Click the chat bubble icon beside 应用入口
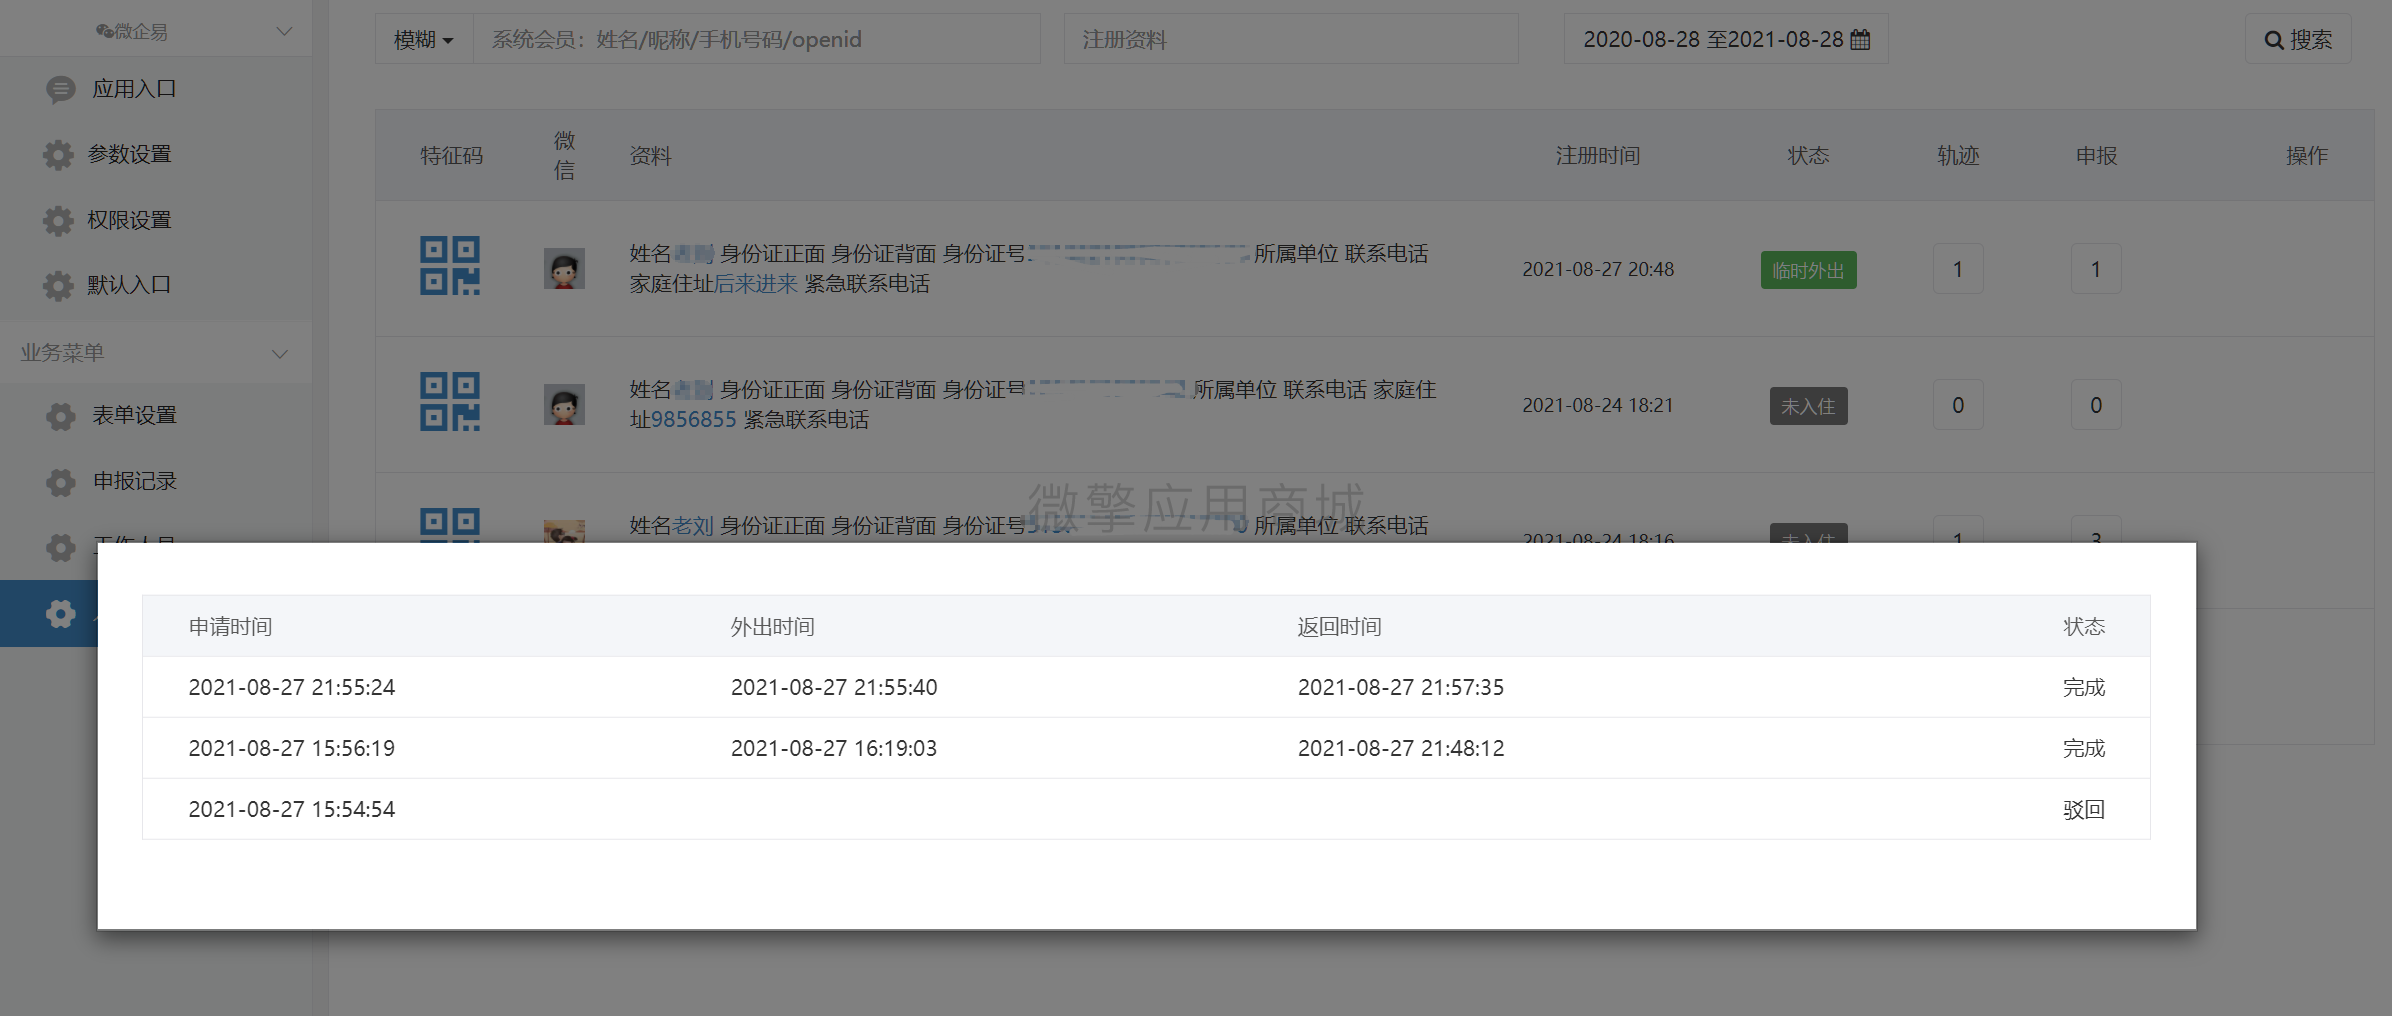2392x1016 pixels. (60, 90)
